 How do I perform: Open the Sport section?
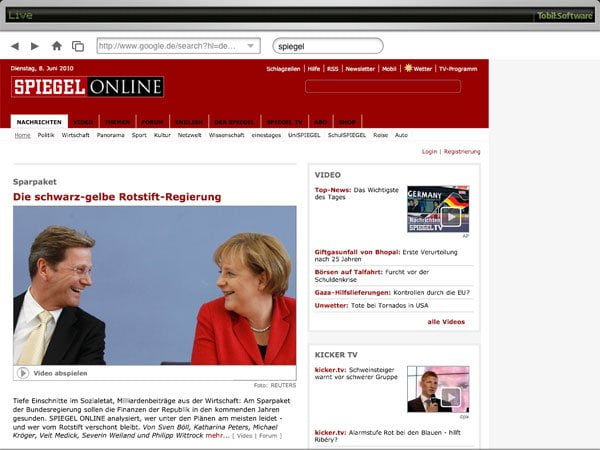[x=139, y=135]
